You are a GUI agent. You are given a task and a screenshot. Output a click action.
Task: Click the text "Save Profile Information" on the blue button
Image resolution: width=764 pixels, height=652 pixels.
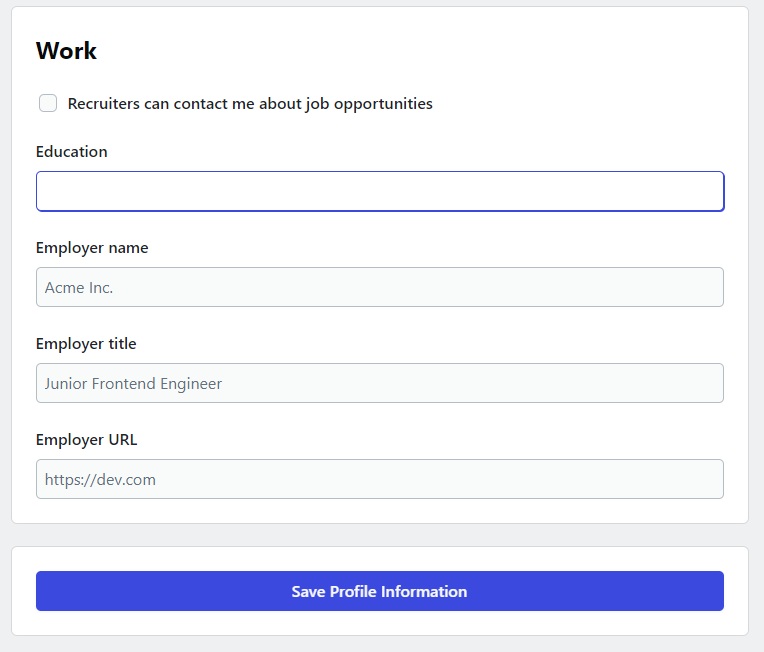(379, 591)
